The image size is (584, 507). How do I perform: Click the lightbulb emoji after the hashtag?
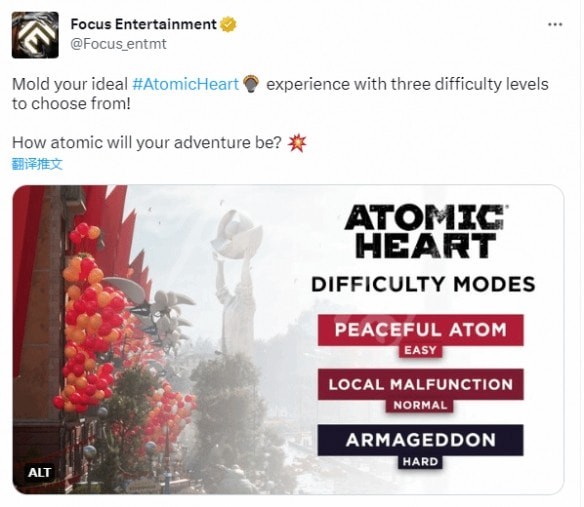[251, 84]
